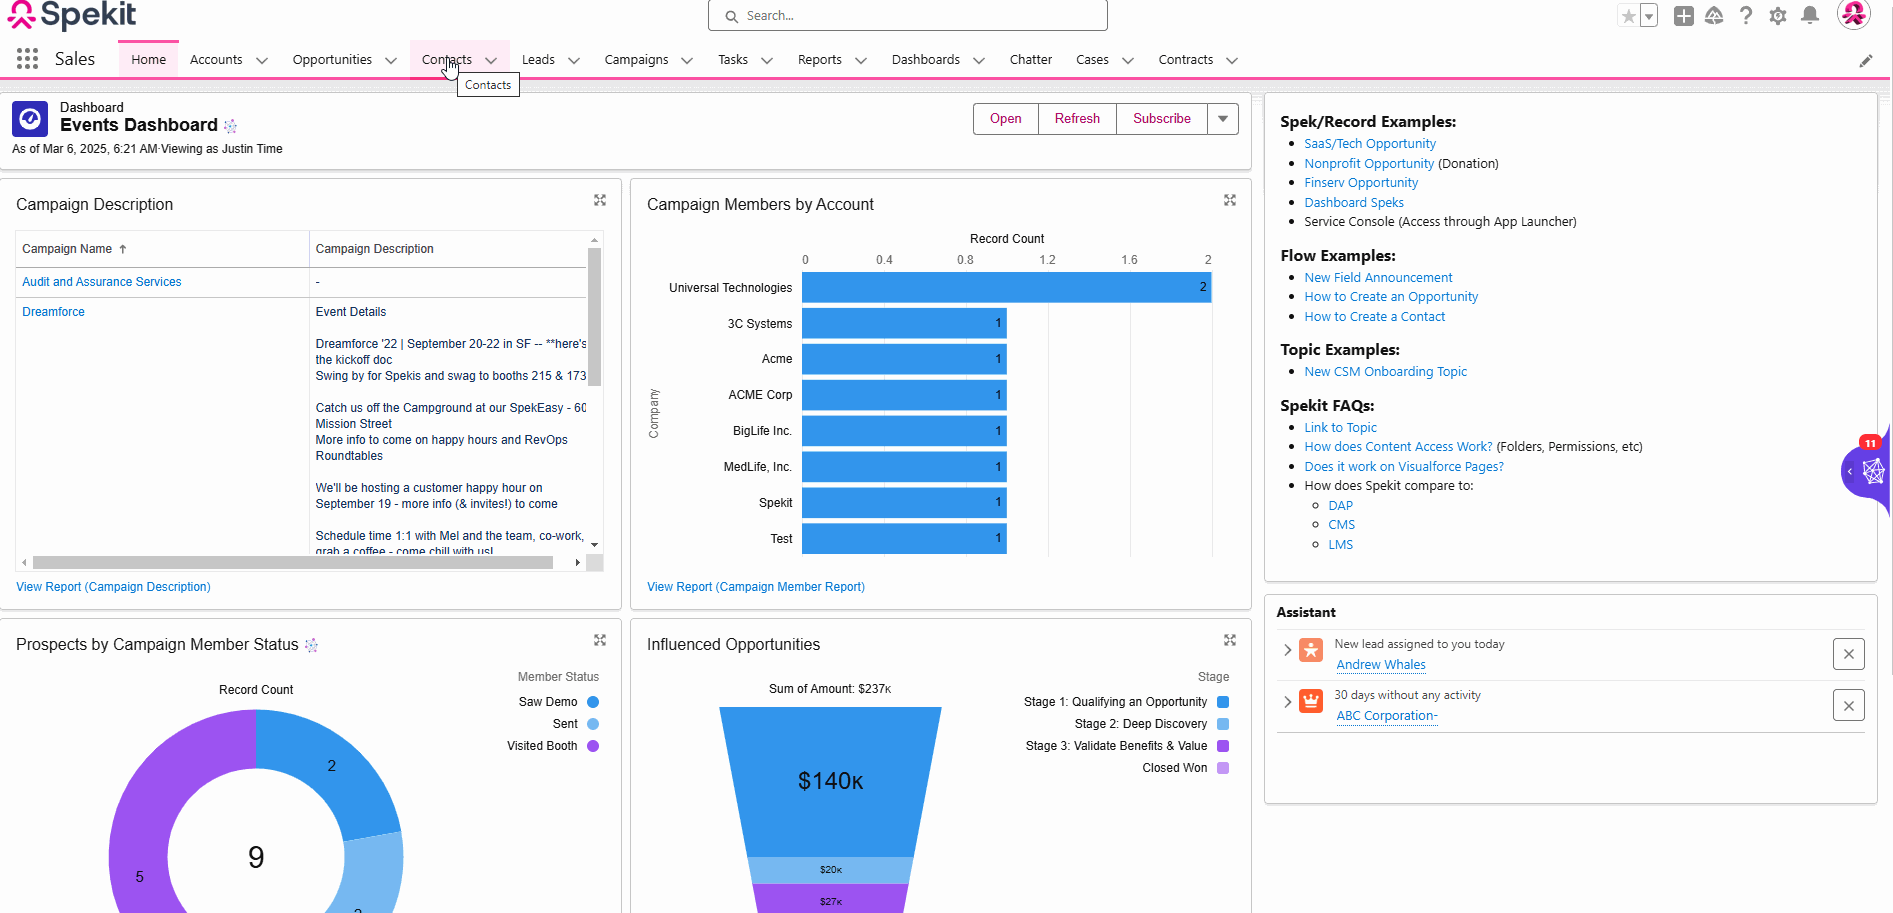This screenshot has height=913, width=1893.
Task: Click the Saw Demo legend color dot
Action: pyautogui.click(x=593, y=702)
